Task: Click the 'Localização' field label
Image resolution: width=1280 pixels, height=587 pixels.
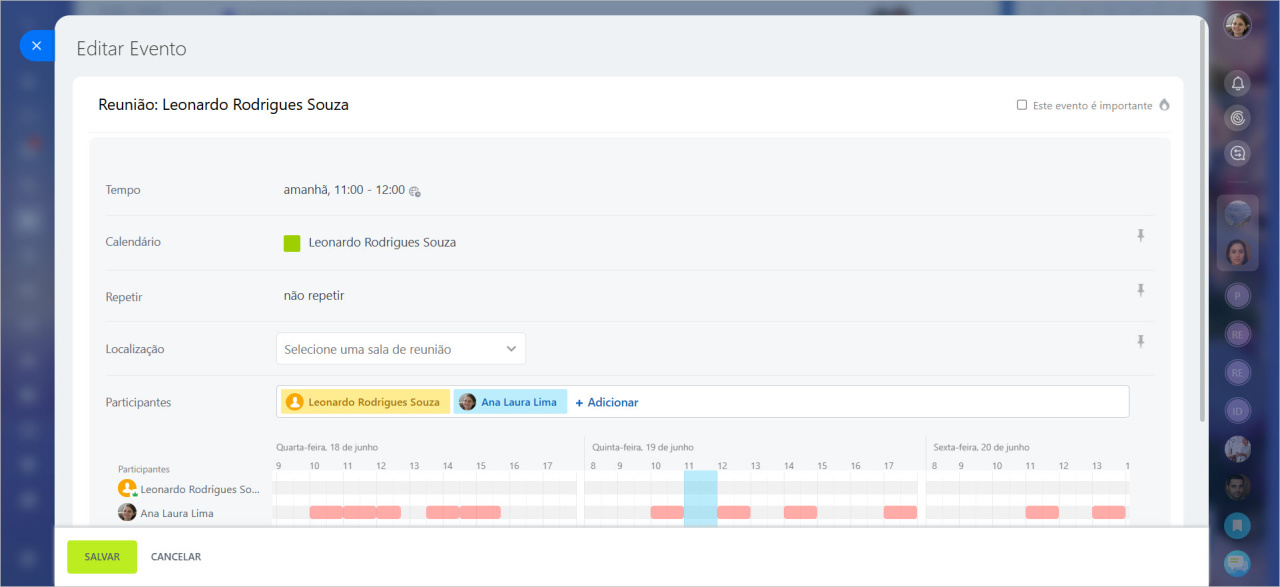Action: [135, 349]
